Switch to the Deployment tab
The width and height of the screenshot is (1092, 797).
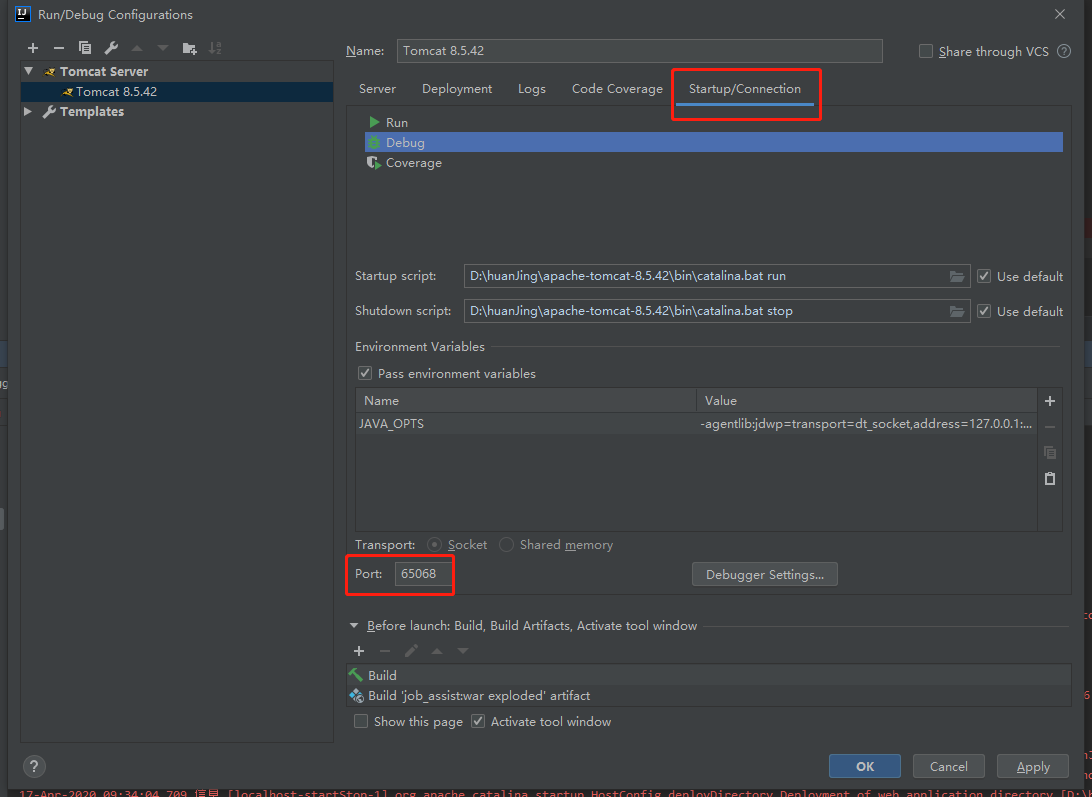(x=457, y=89)
